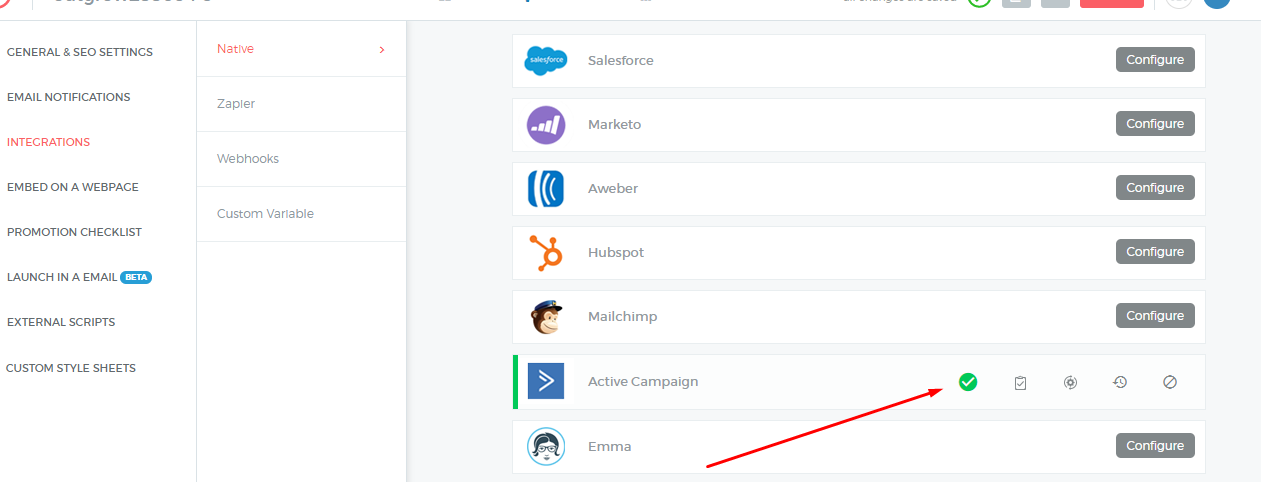Open the clipboard check icon for Active Campaign

[x=1020, y=382]
